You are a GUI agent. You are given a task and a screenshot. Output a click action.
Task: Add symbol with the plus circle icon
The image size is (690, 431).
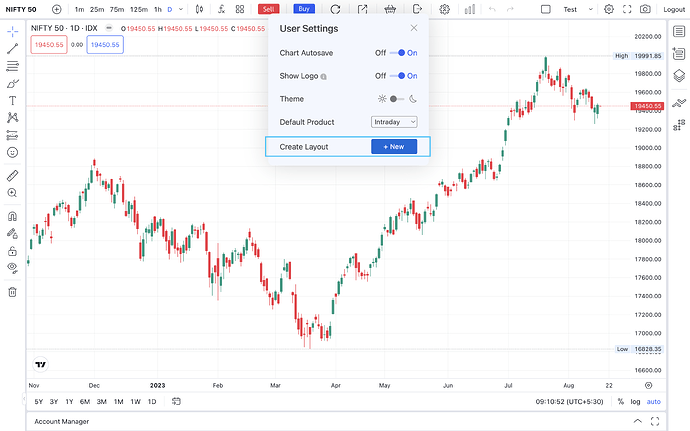click(57, 9)
